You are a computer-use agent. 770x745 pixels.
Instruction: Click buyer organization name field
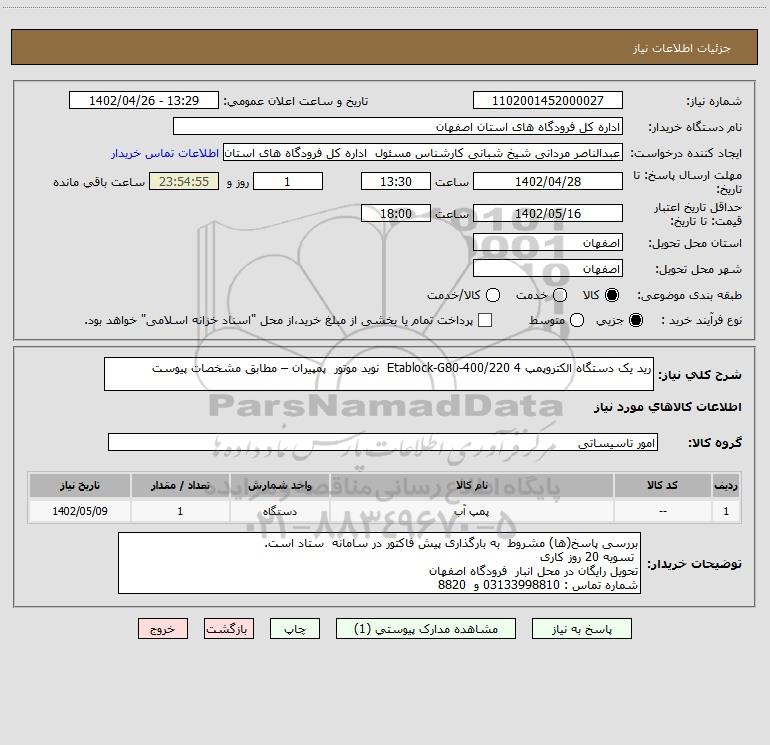point(398,127)
